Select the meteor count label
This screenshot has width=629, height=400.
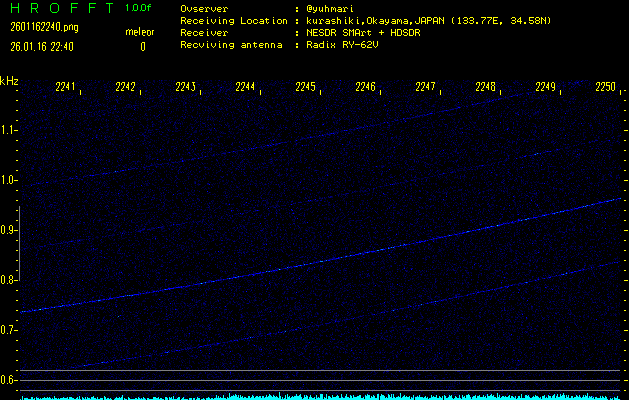point(139,33)
